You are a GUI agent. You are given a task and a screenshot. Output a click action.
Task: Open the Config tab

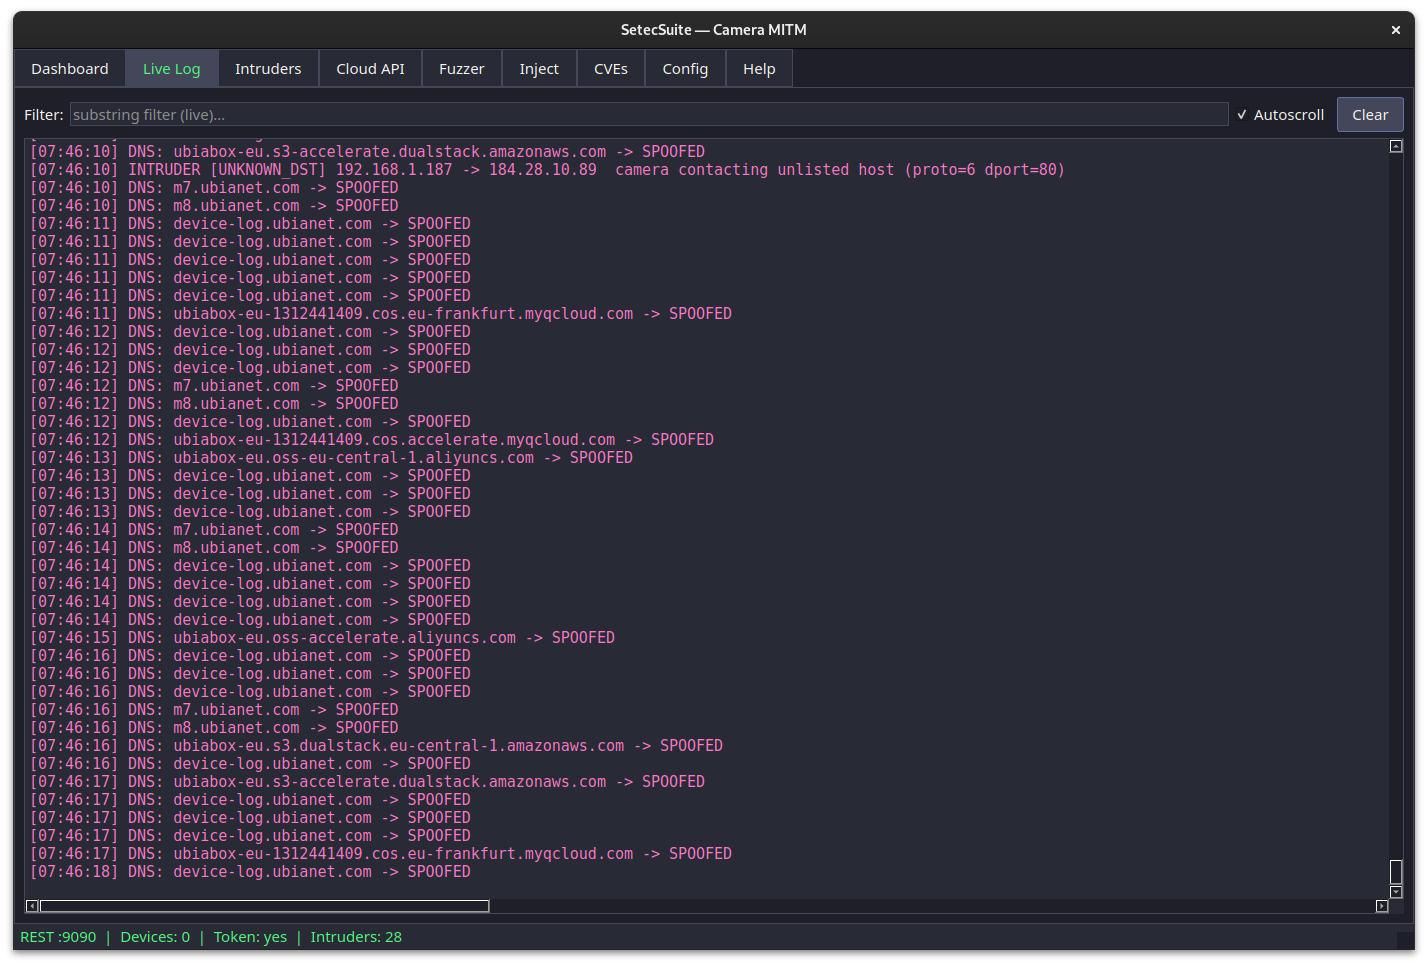[x=685, y=68]
